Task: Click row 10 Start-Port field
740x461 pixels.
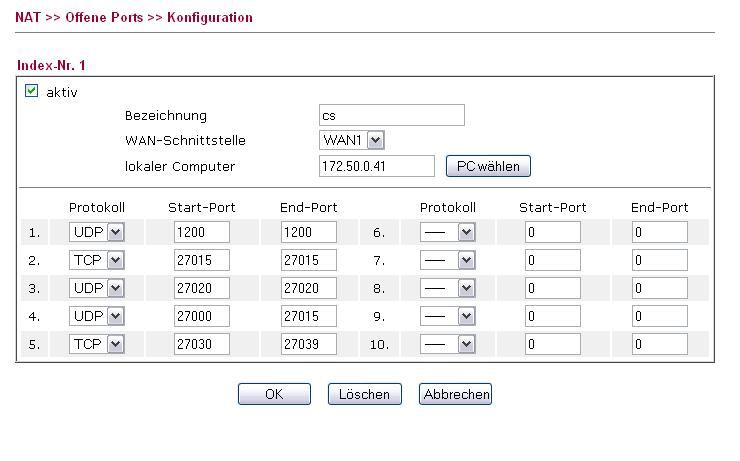Action: click(553, 344)
